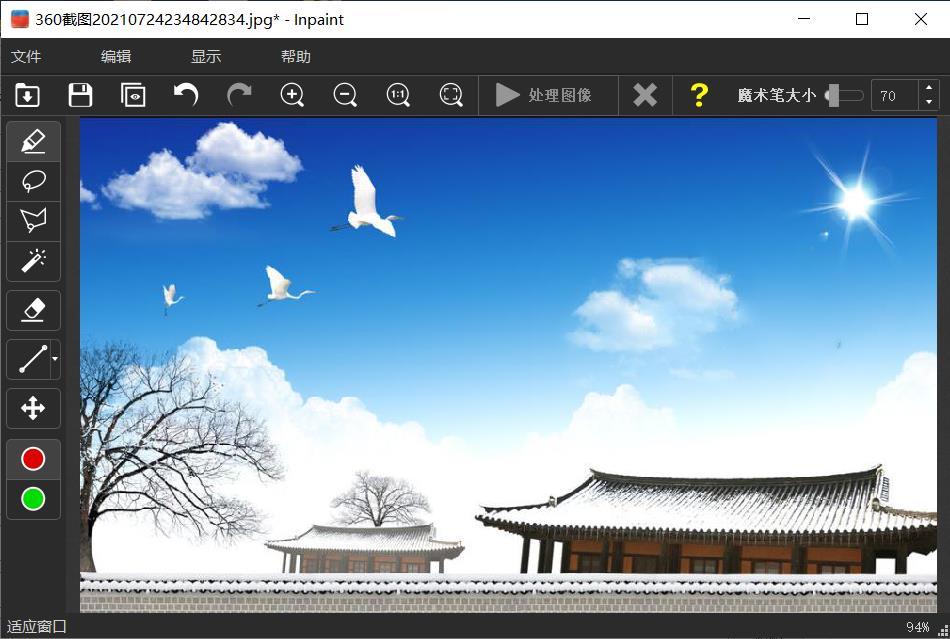Select the Move tool

(33, 408)
